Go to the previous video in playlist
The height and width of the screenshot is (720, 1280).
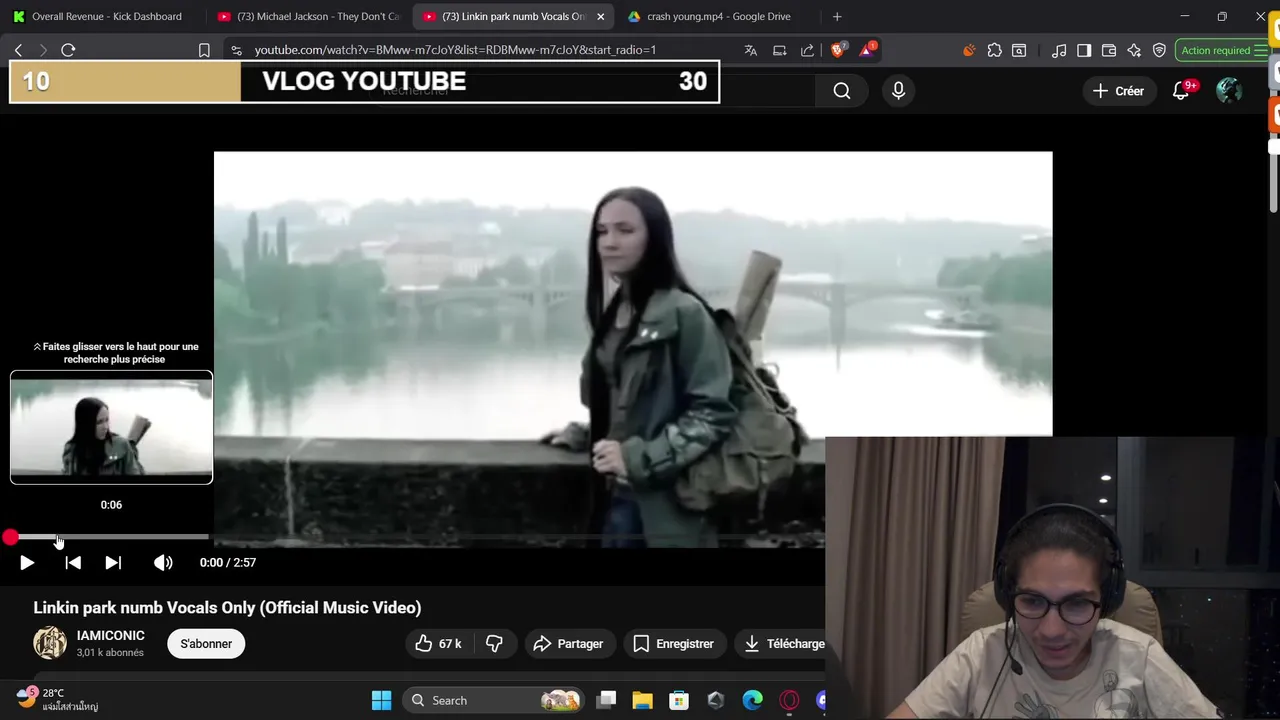tap(73, 563)
